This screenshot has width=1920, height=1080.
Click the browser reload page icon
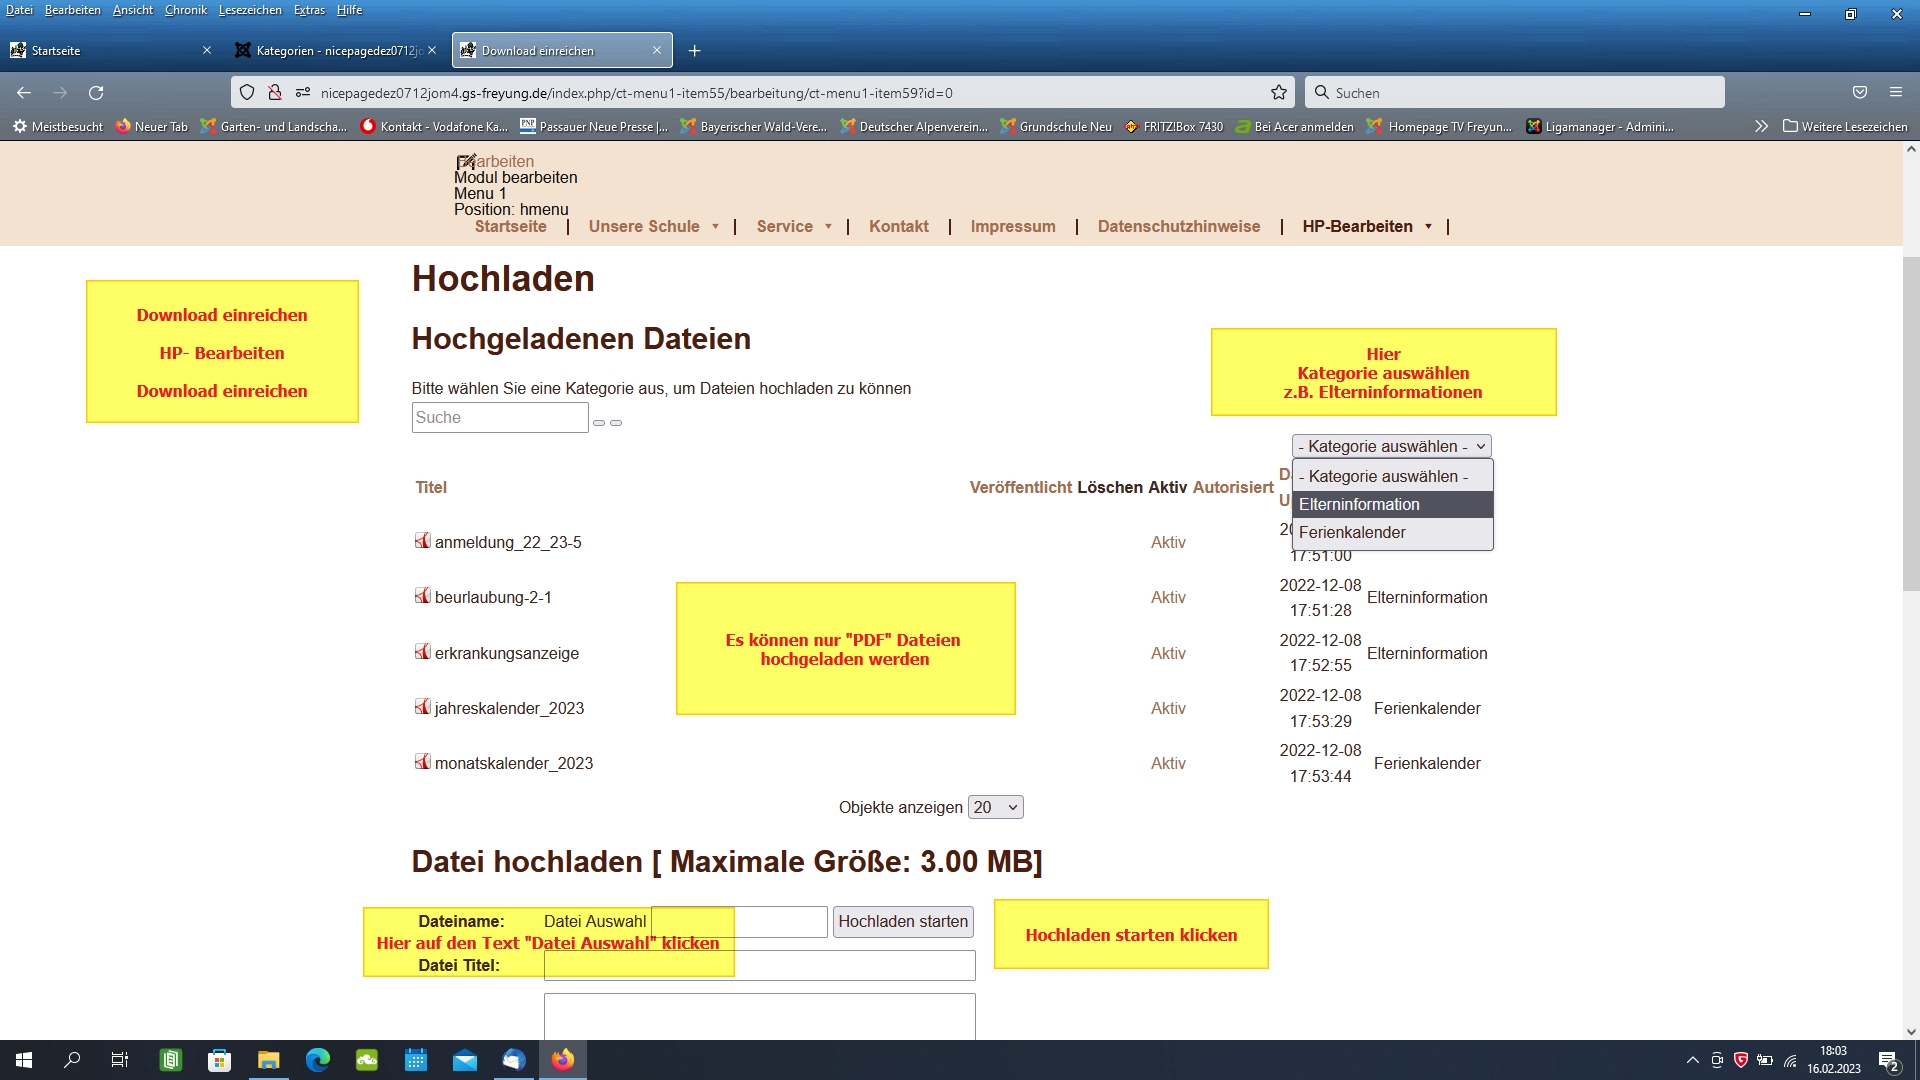(x=96, y=92)
